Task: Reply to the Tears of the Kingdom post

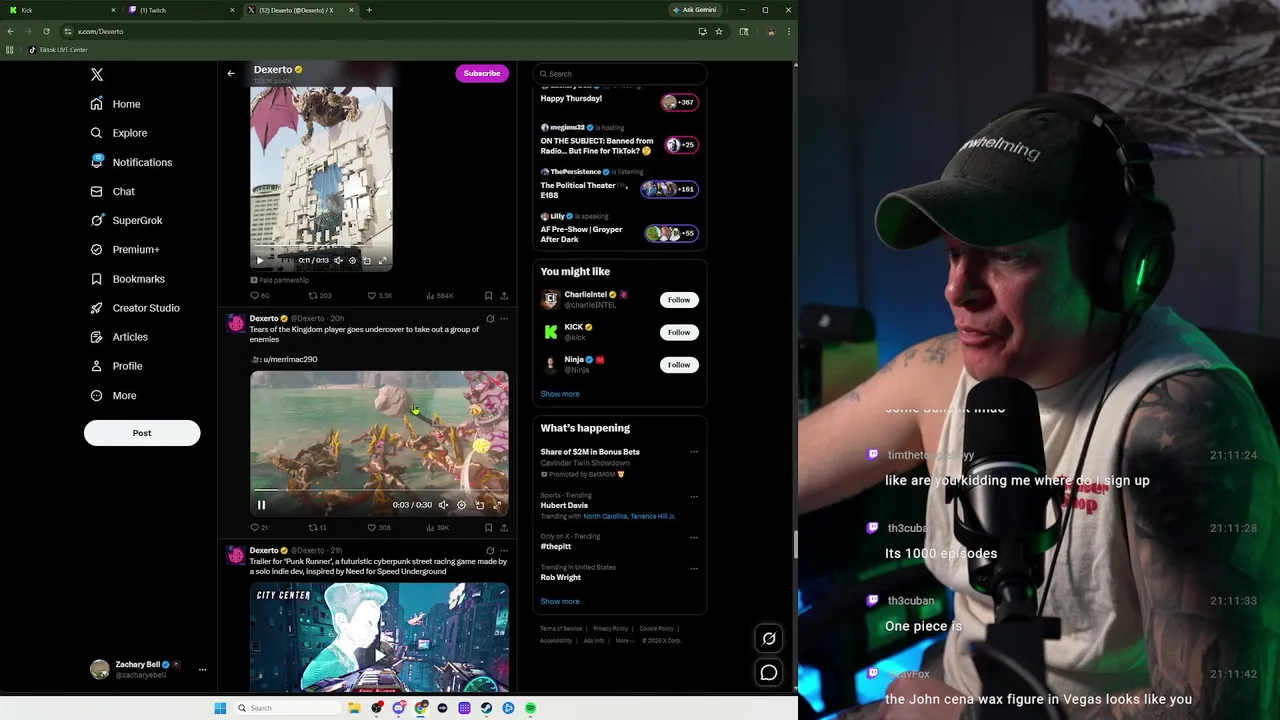Action: coord(258,527)
